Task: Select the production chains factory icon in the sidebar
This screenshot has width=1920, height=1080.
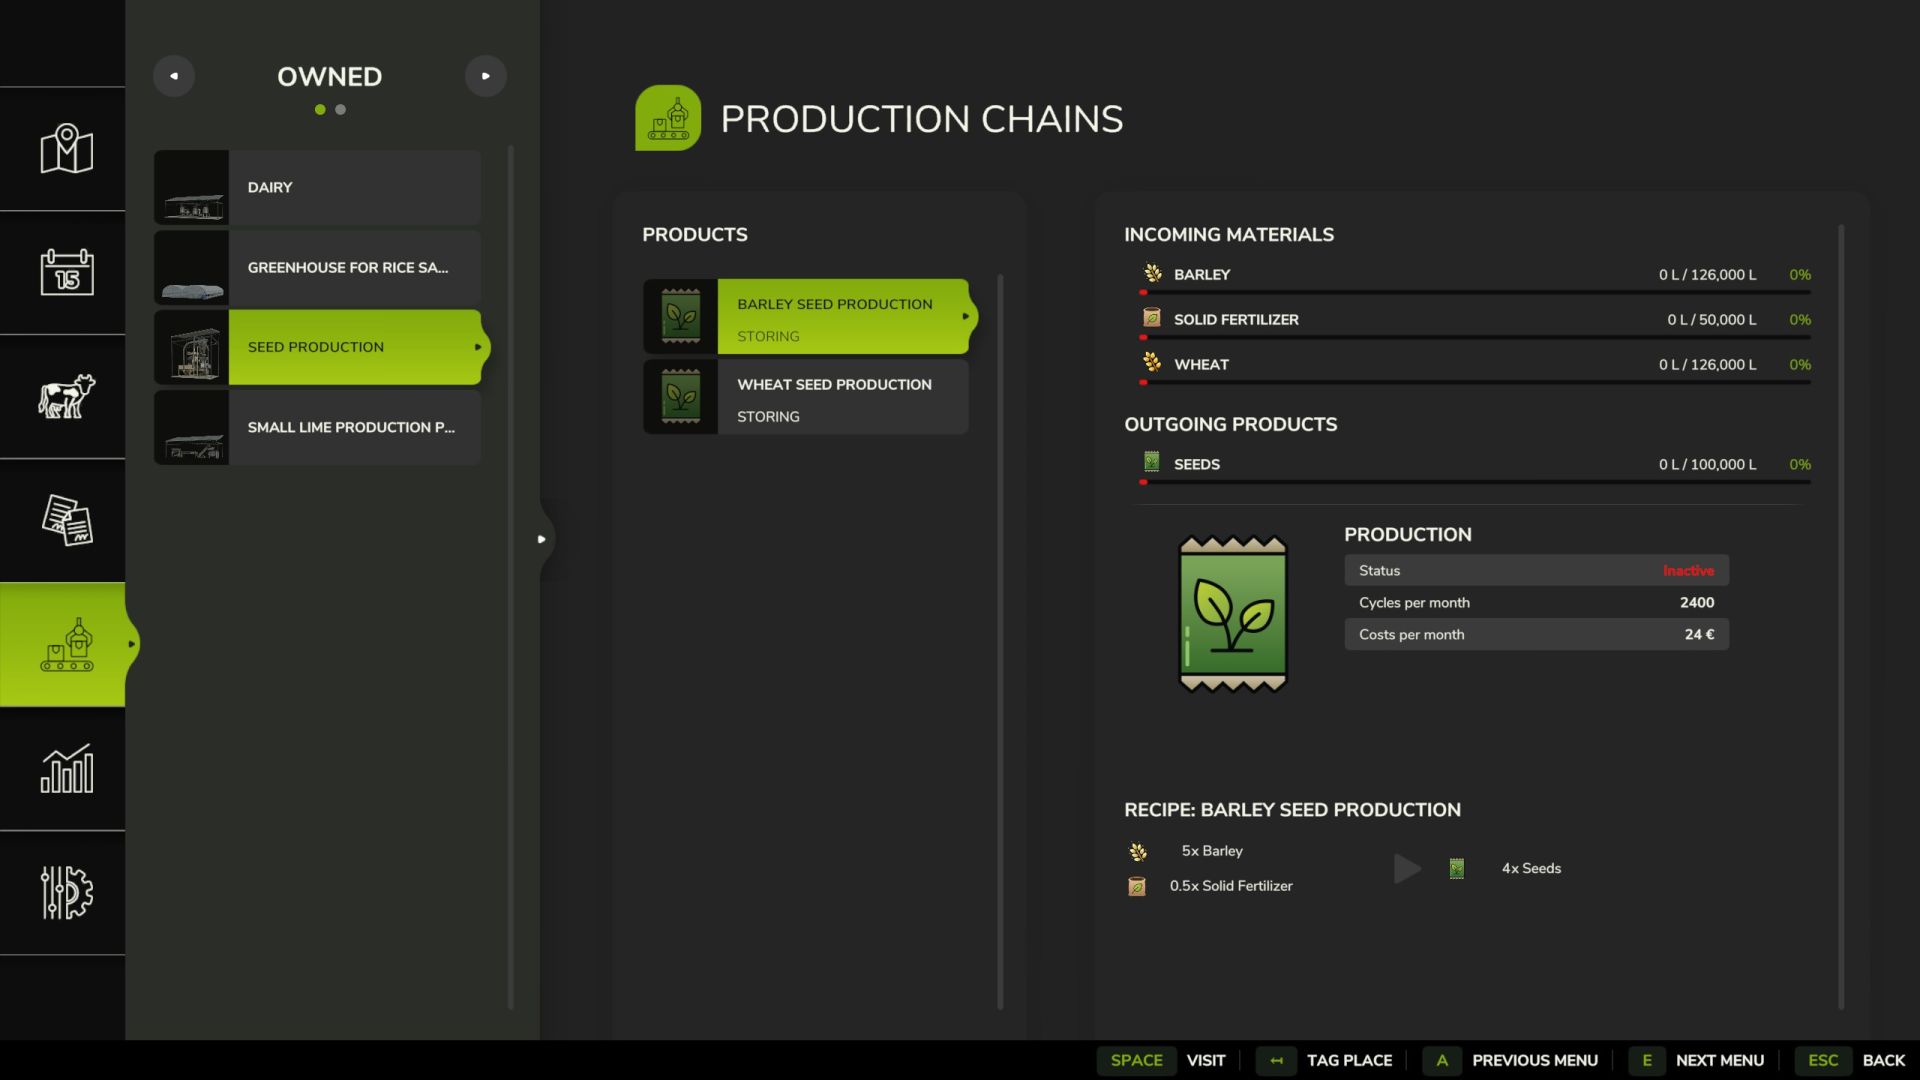Action: click(x=66, y=644)
